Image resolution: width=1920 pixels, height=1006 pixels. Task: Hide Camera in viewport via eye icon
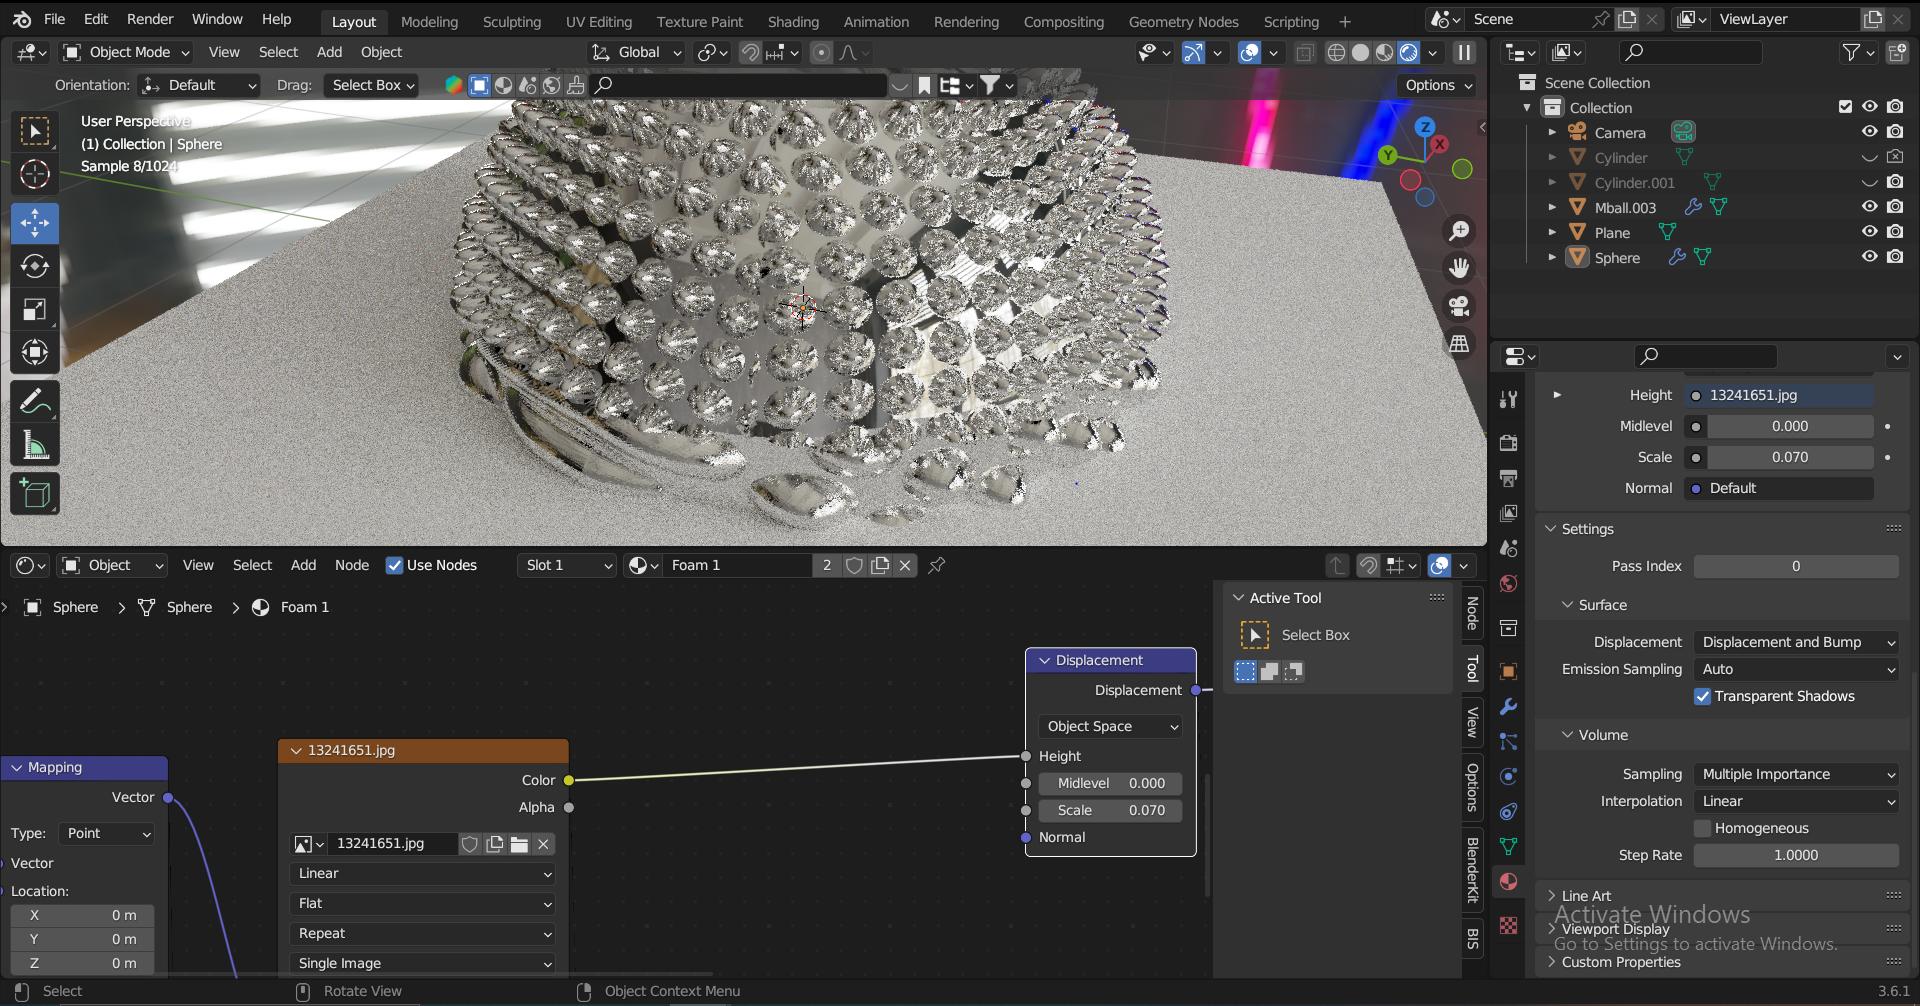[1869, 132]
